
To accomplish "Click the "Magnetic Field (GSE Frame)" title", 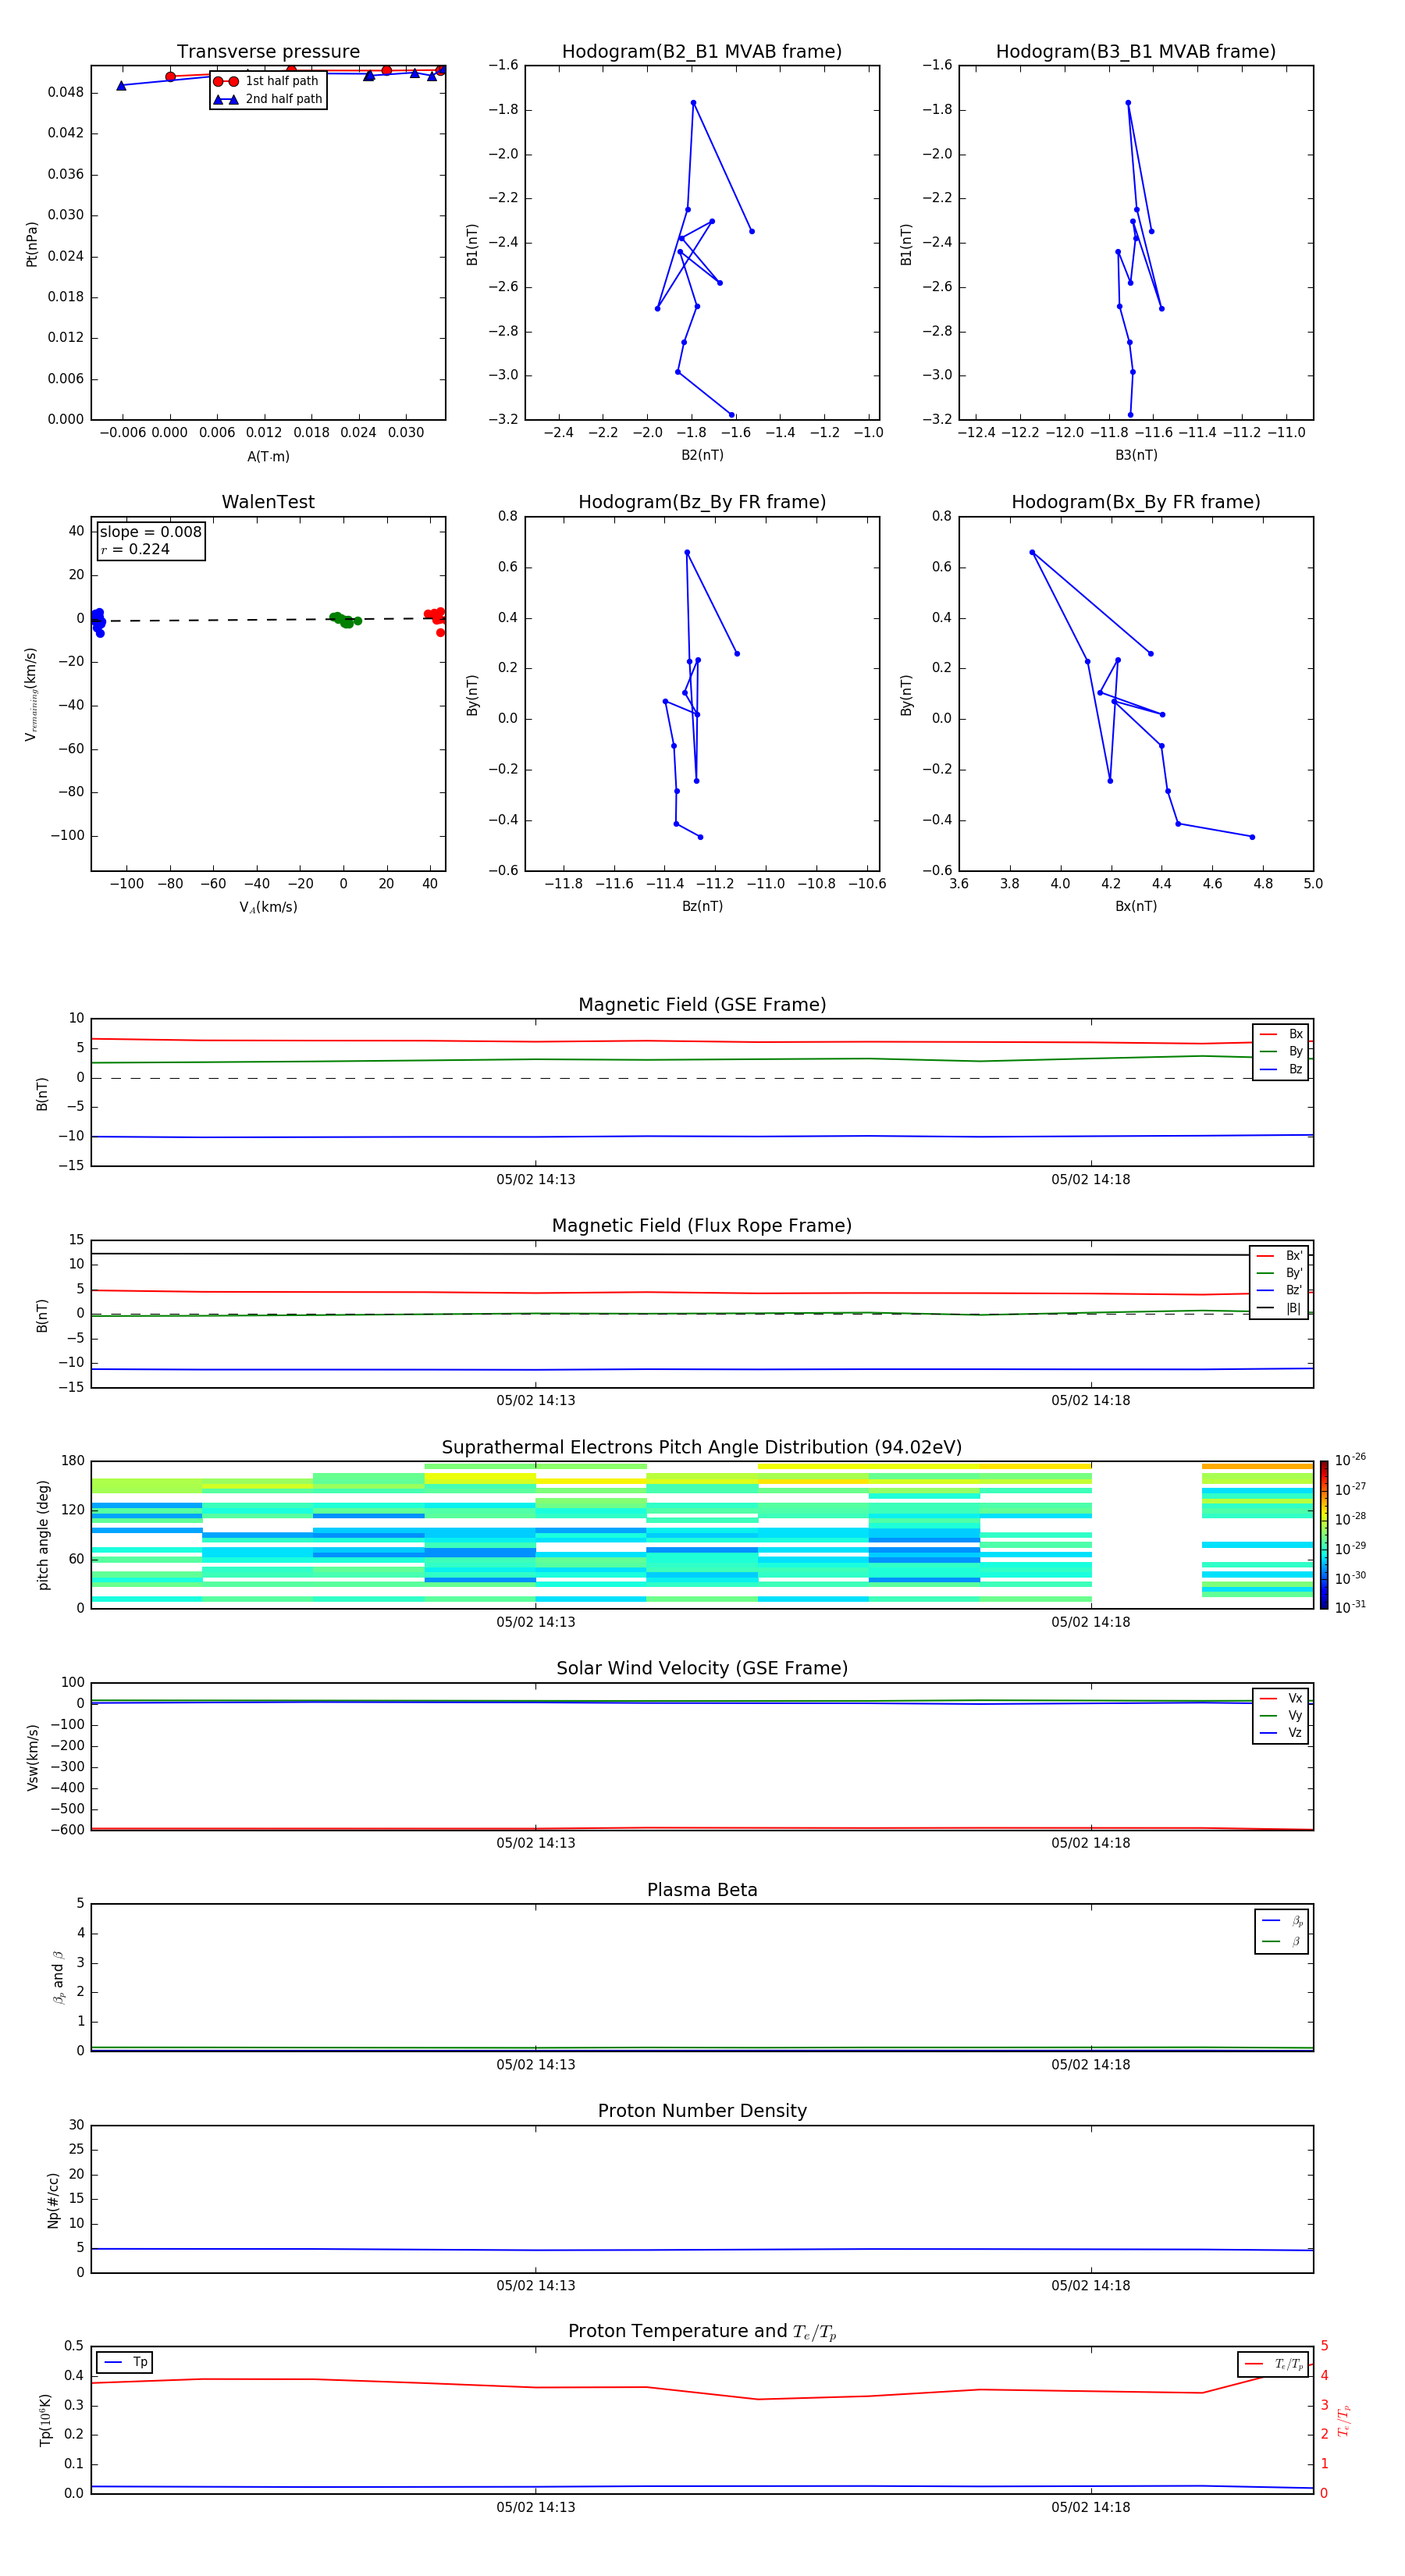I will [702, 1005].
